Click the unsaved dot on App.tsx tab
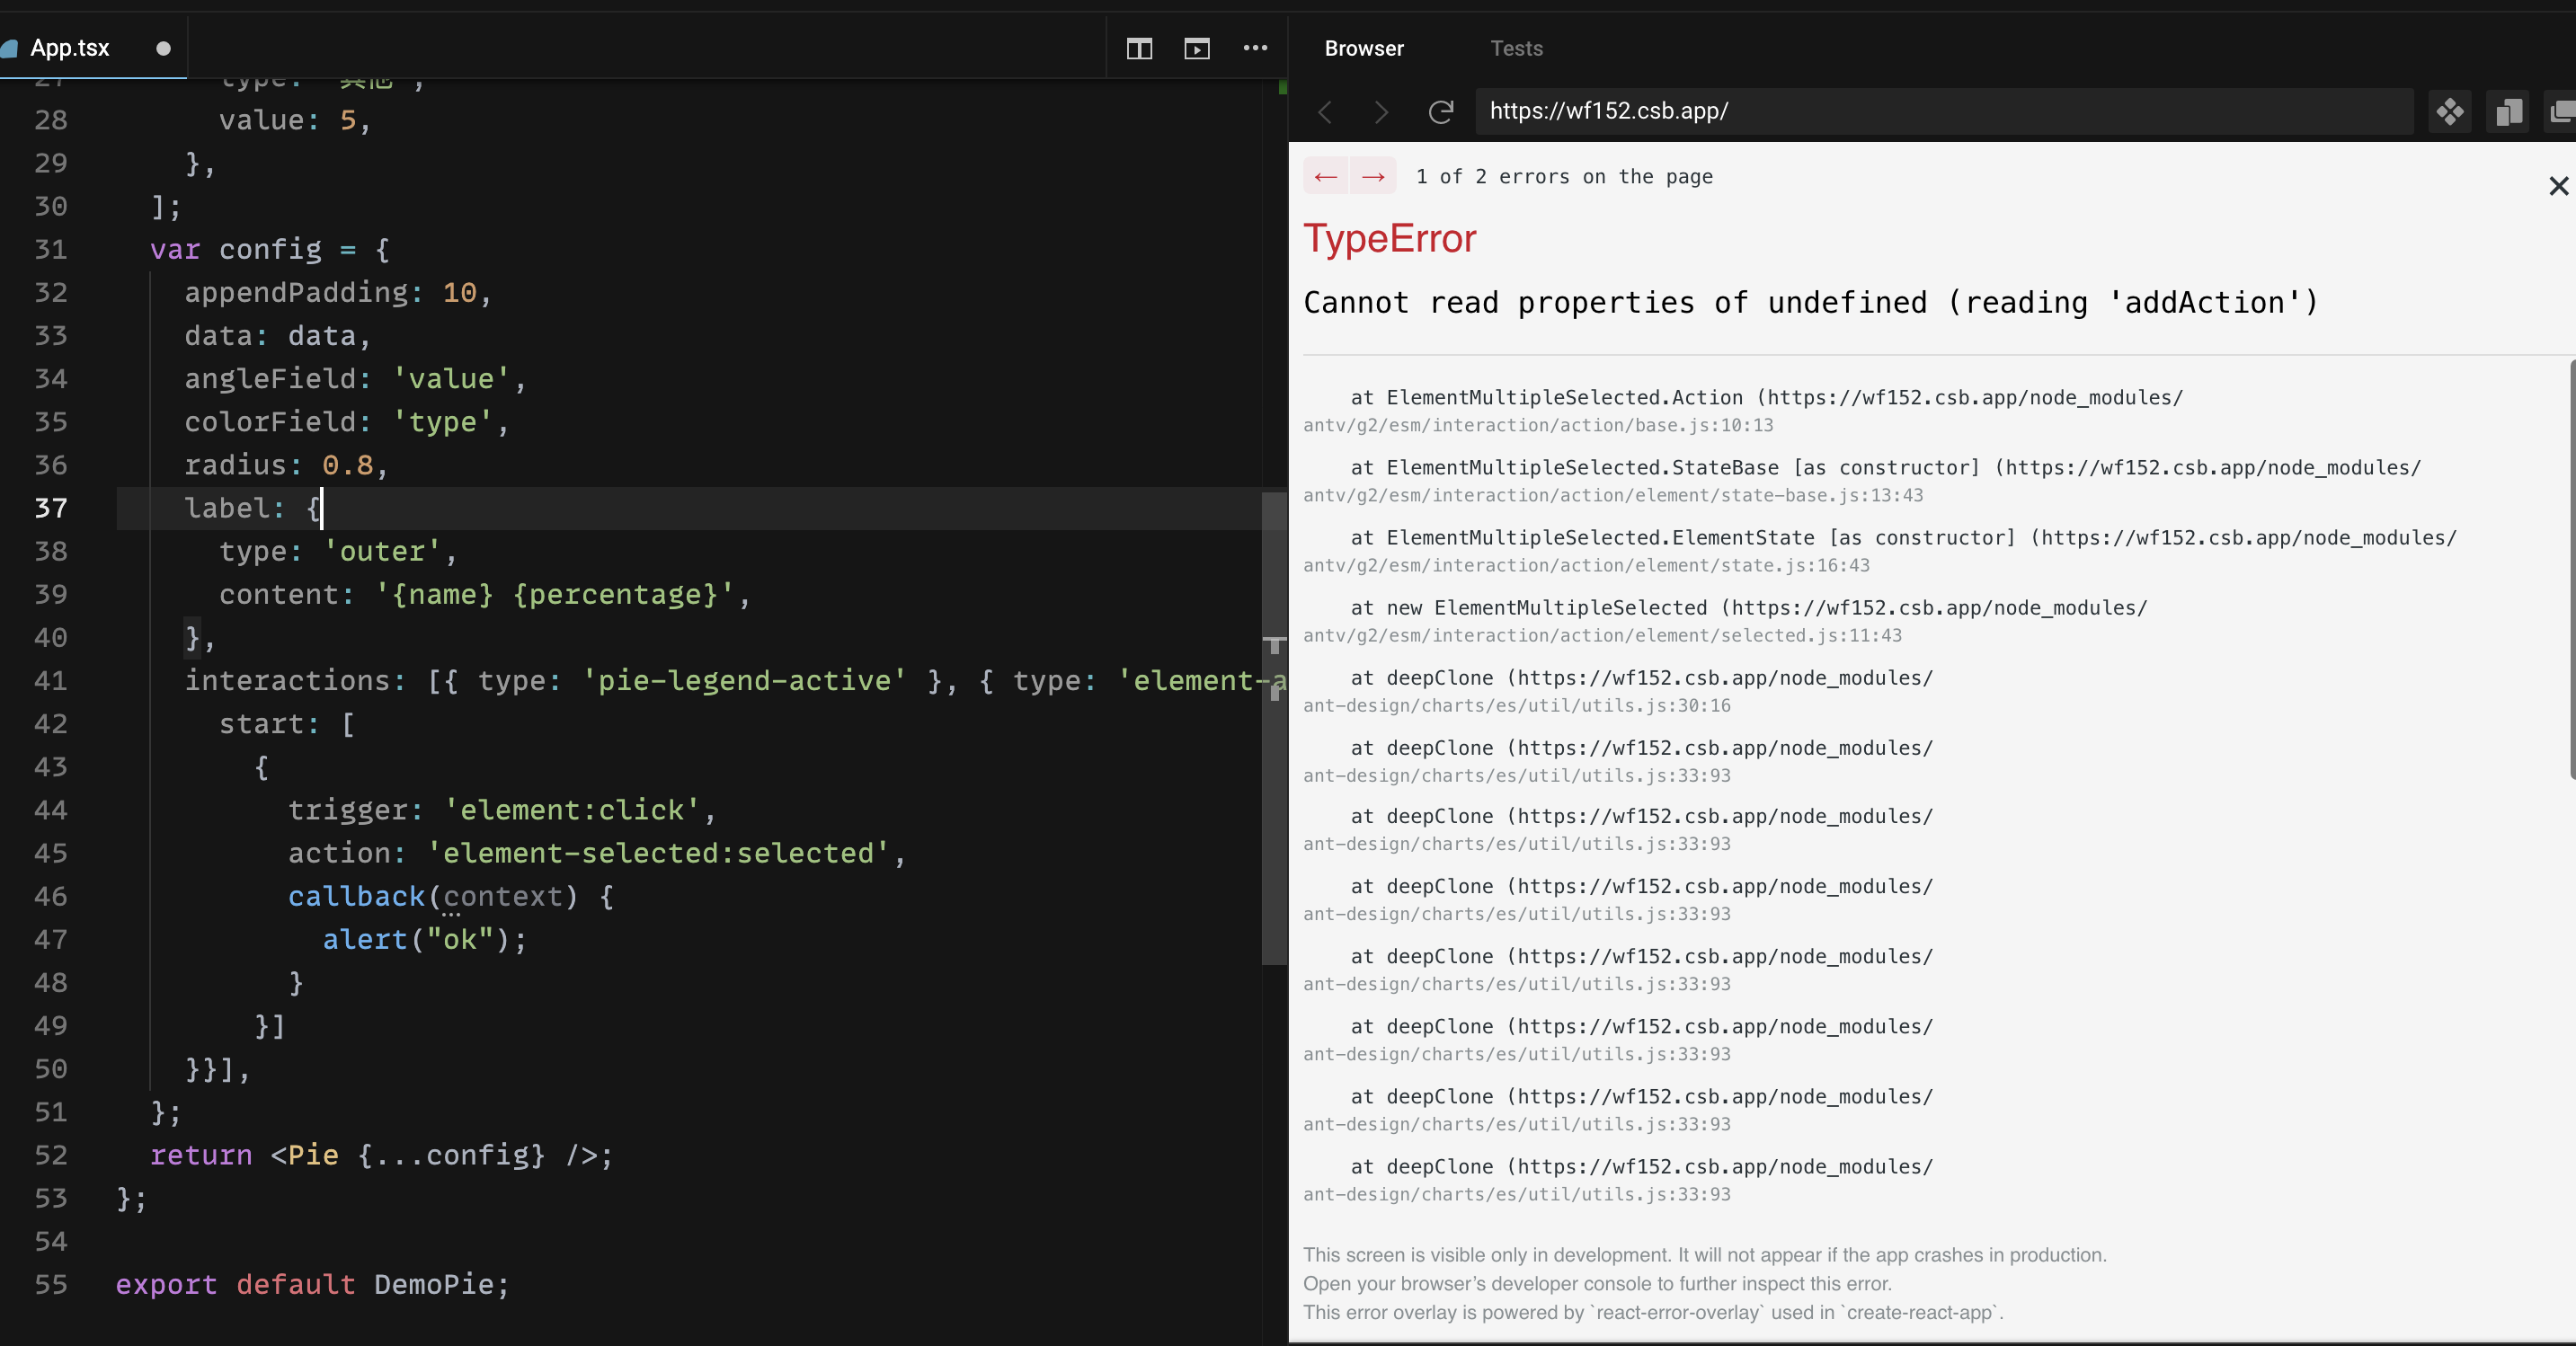Image resolution: width=2576 pixels, height=1346 pixels. point(163,48)
